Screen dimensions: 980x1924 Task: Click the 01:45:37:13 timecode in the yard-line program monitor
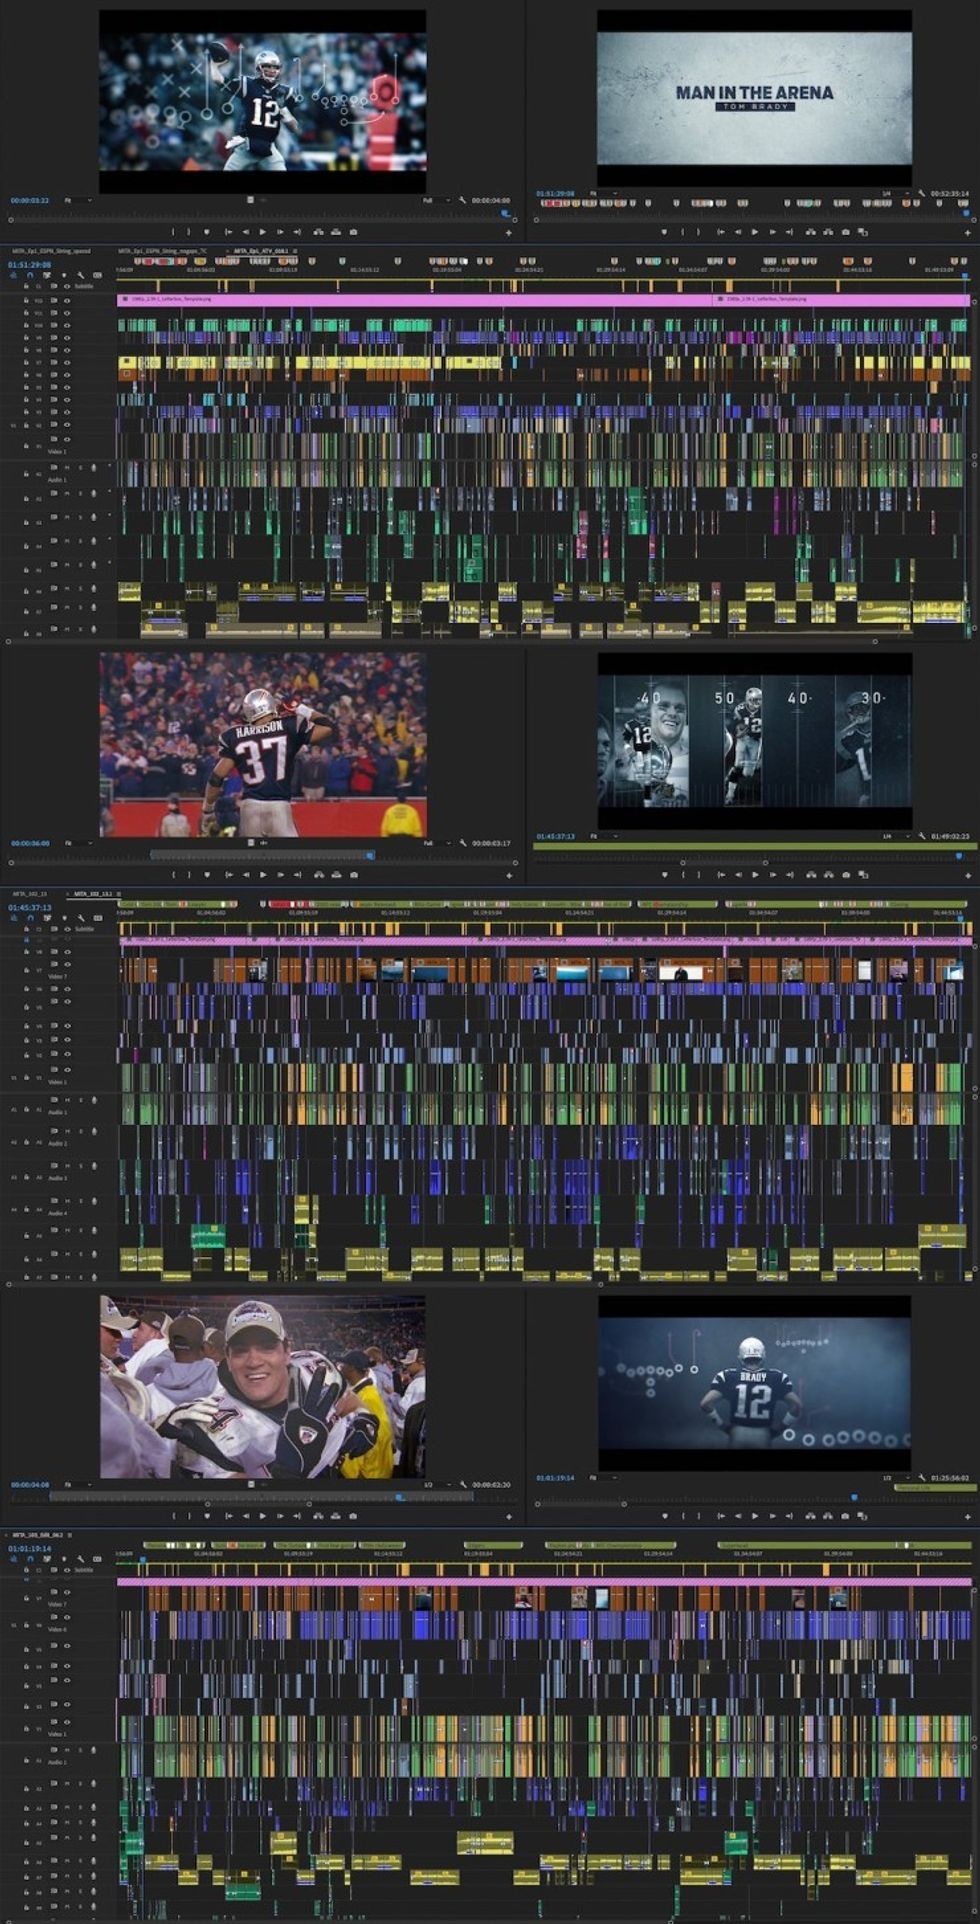click(x=555, y=836)
